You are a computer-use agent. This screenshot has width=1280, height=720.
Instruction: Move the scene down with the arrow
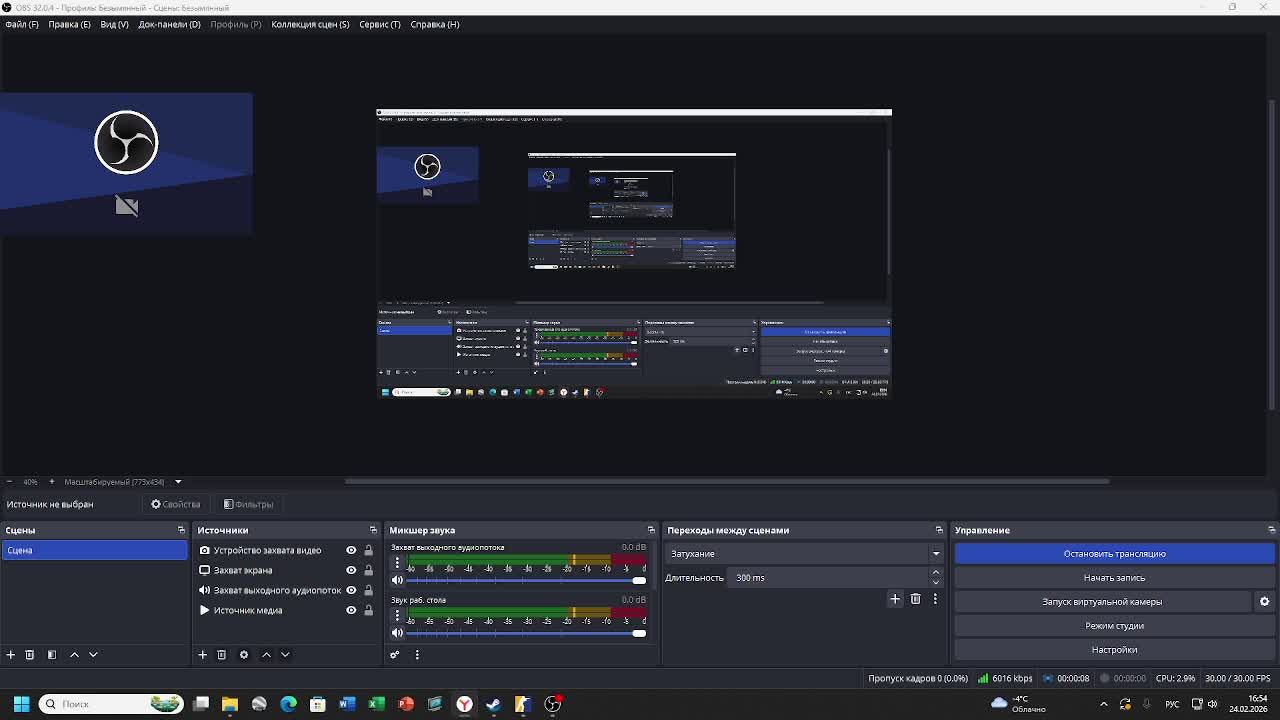93,655
